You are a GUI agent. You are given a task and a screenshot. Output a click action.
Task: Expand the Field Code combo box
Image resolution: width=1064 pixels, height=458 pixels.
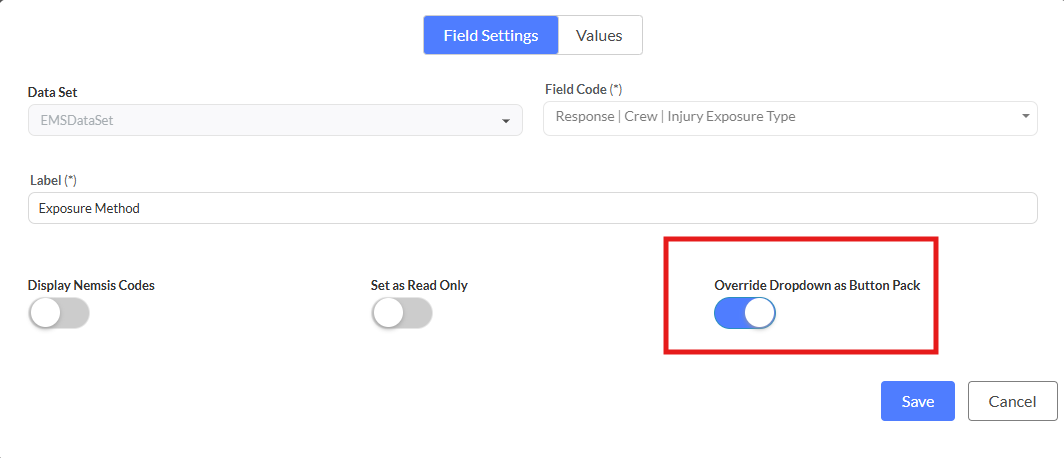click(x=780, y=116)
